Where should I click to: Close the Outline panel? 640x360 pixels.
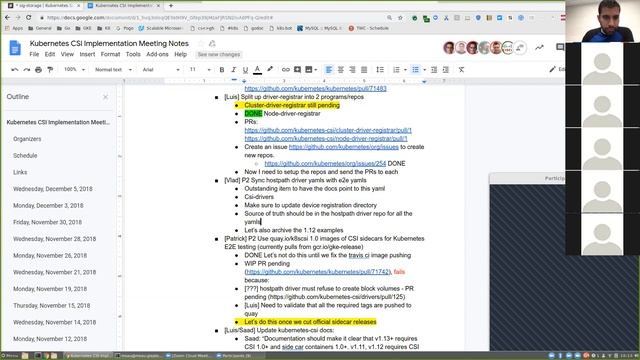pos(106,97)
